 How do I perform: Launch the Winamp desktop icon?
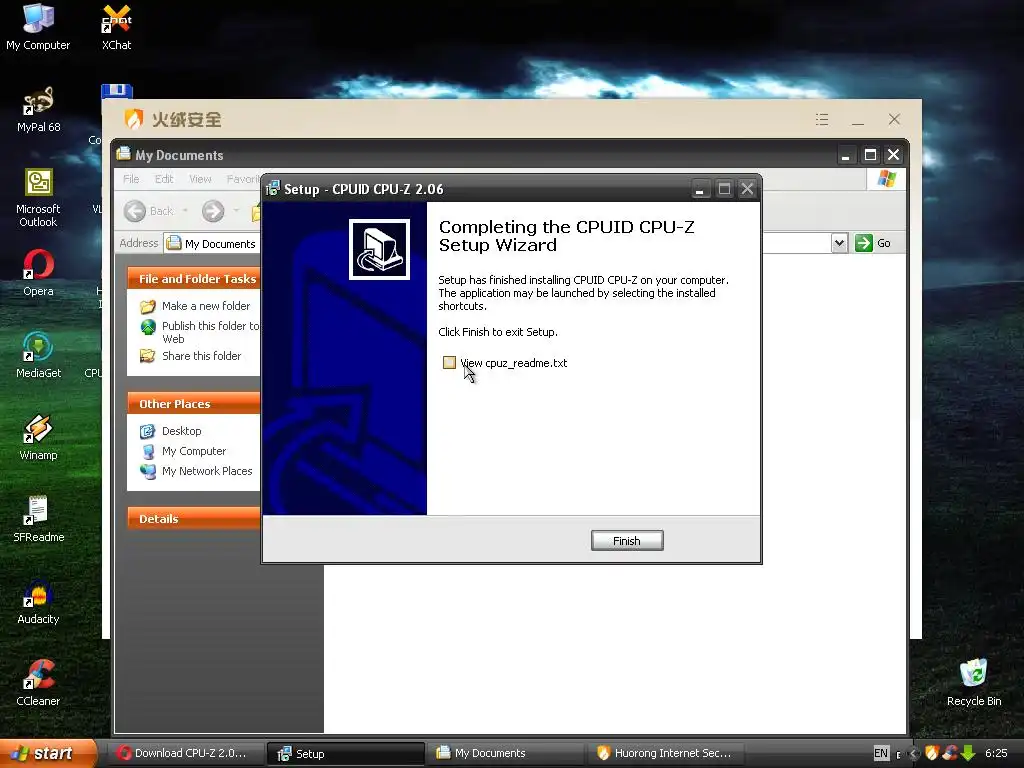[x=38, y=438]
